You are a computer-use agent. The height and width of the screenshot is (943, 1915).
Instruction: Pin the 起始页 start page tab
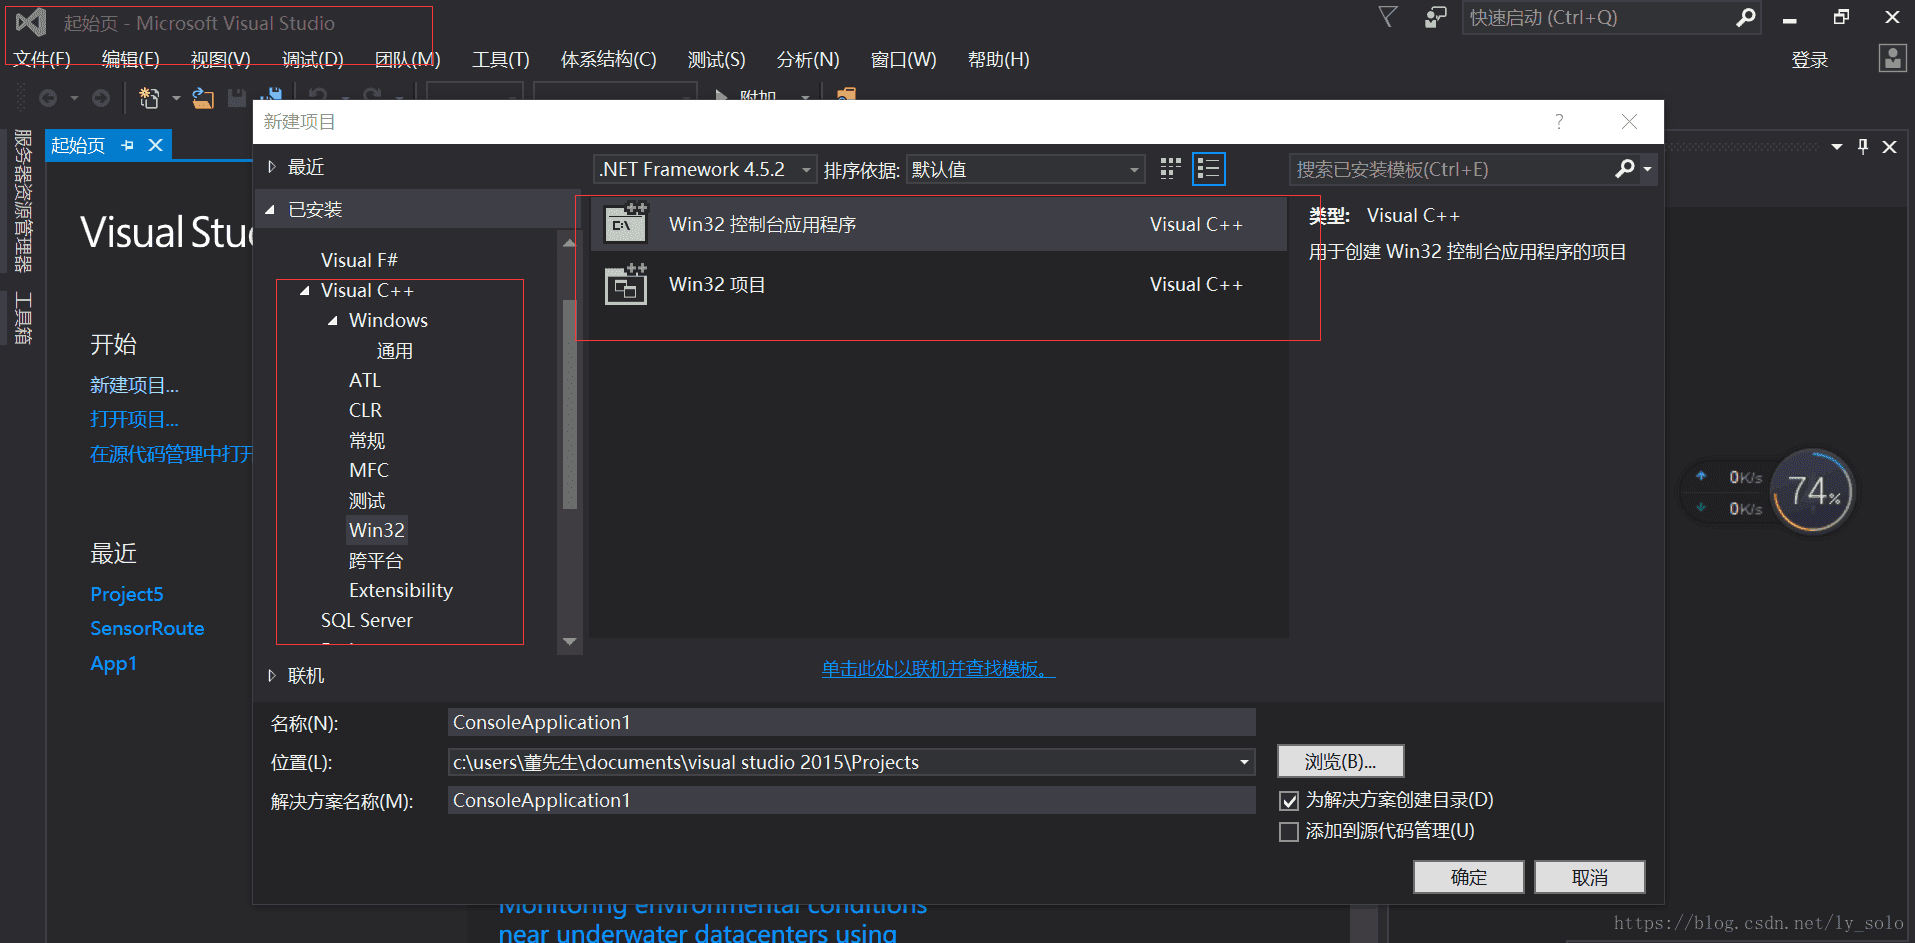click(127, 146)
